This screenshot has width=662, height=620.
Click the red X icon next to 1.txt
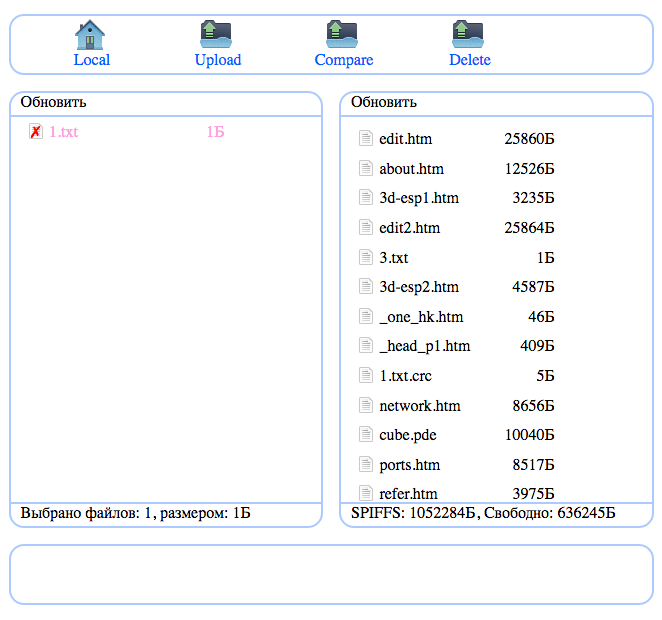pos(36,131)
